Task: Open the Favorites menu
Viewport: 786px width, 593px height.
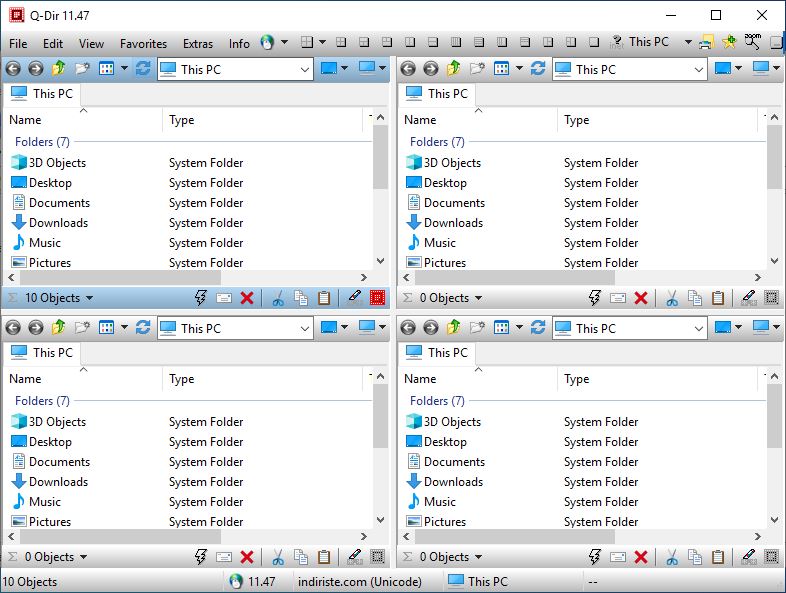Action: 143,44
